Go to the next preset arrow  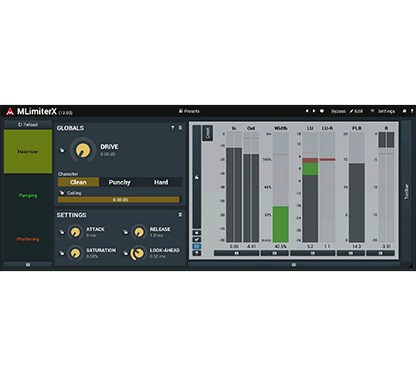[x=314, y=111]
